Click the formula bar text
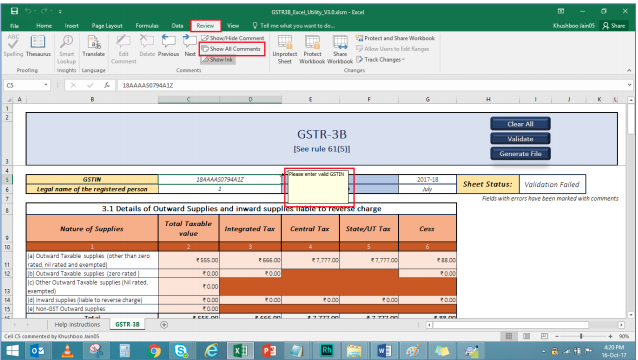This screenshot has width=638, height=360. [148, 85]
